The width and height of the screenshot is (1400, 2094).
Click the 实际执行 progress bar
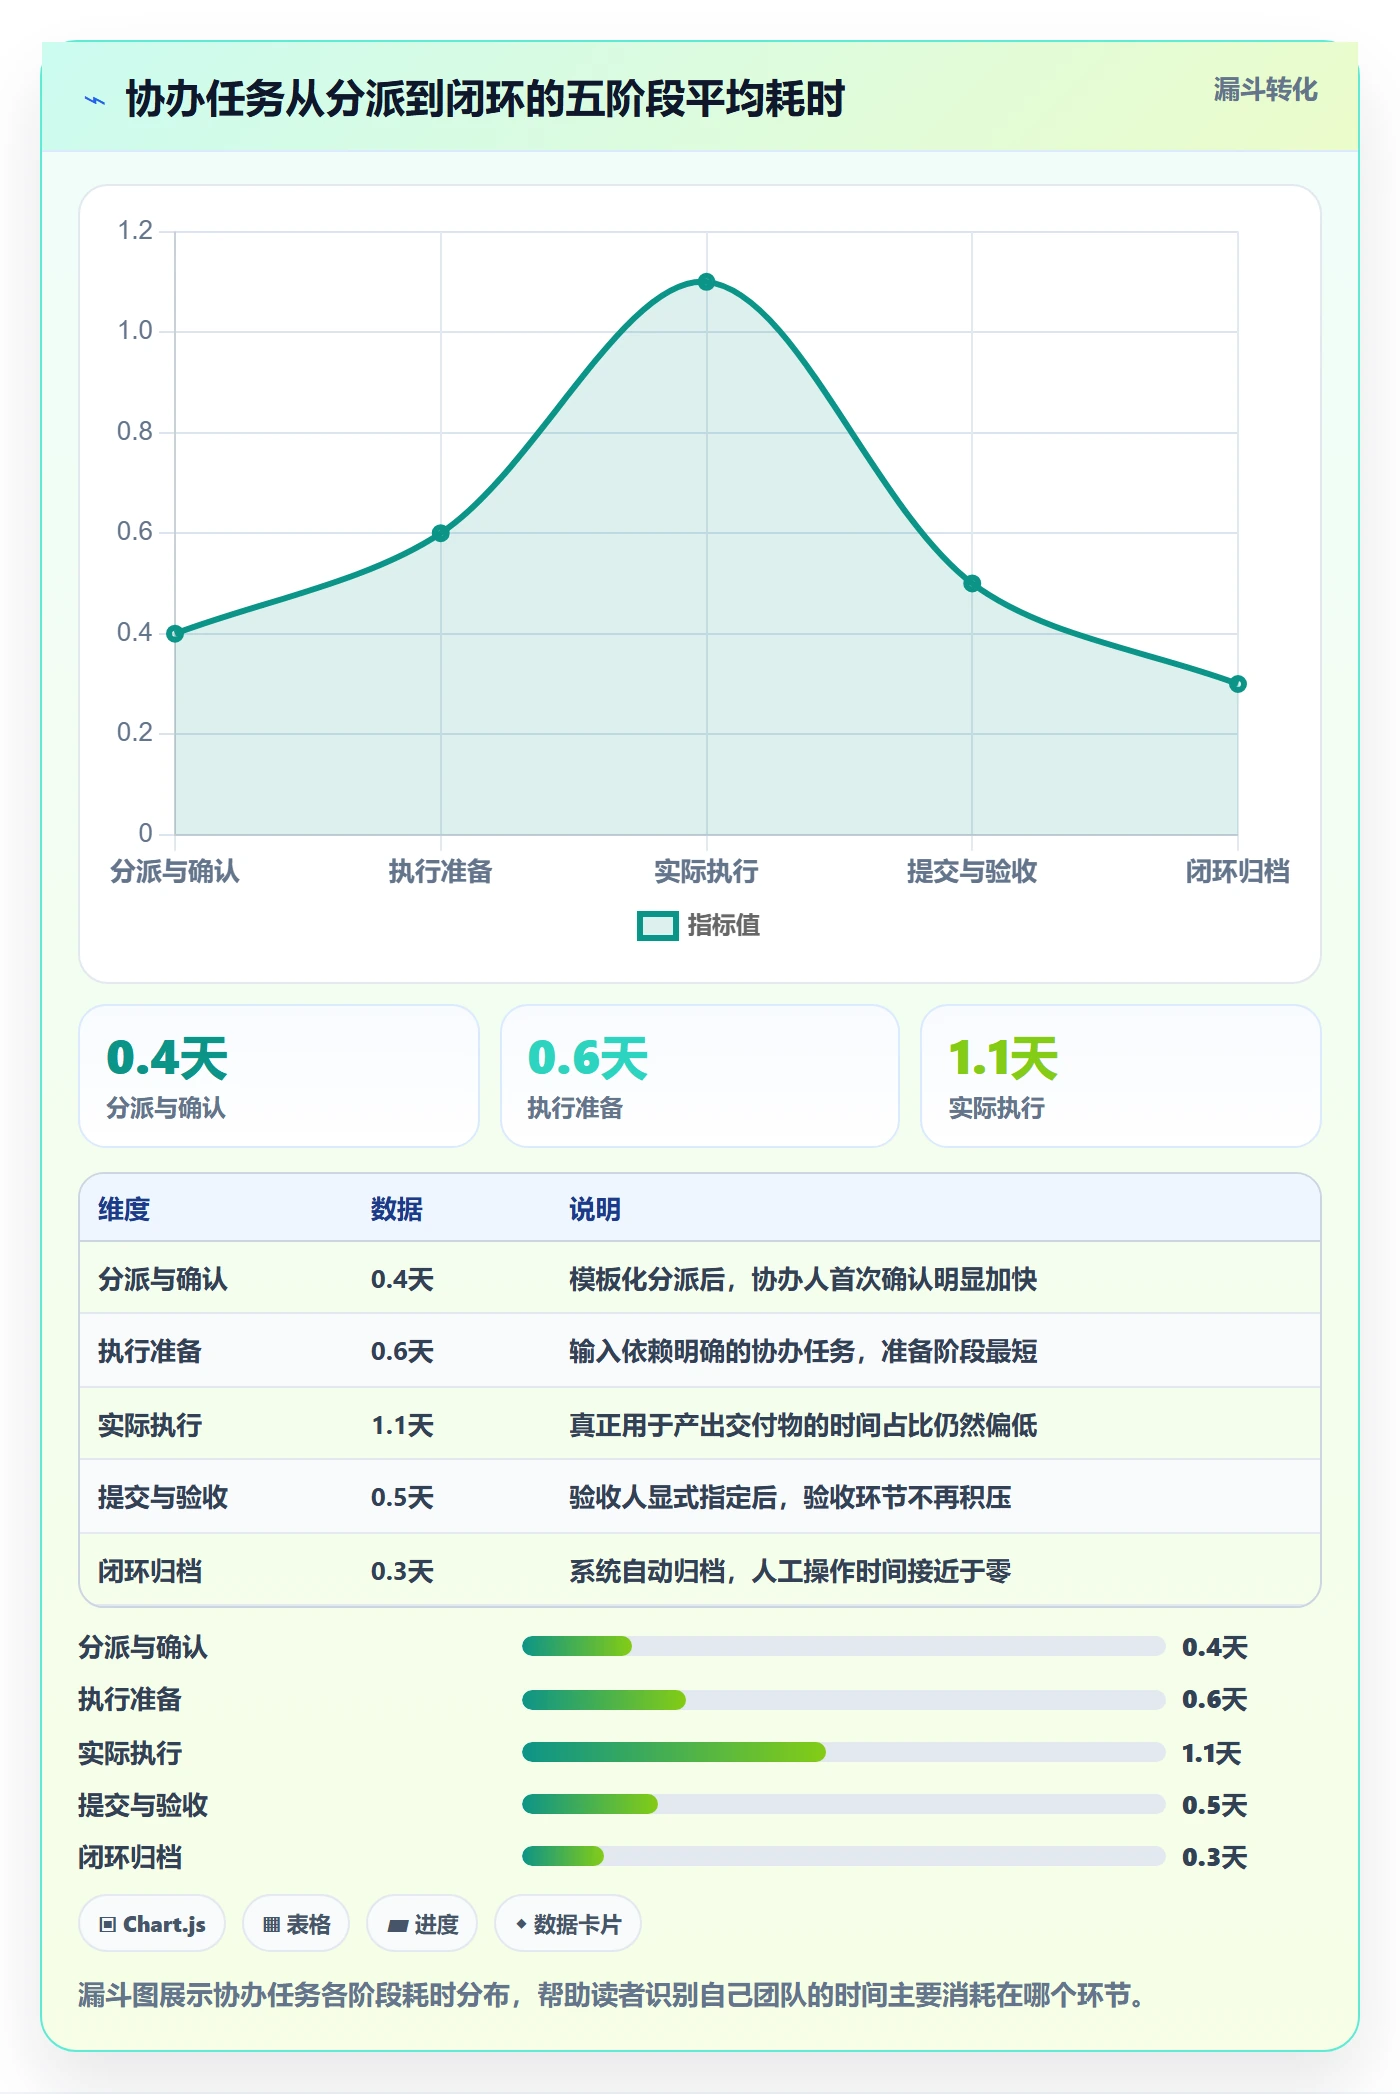[x=843, y=1752]
